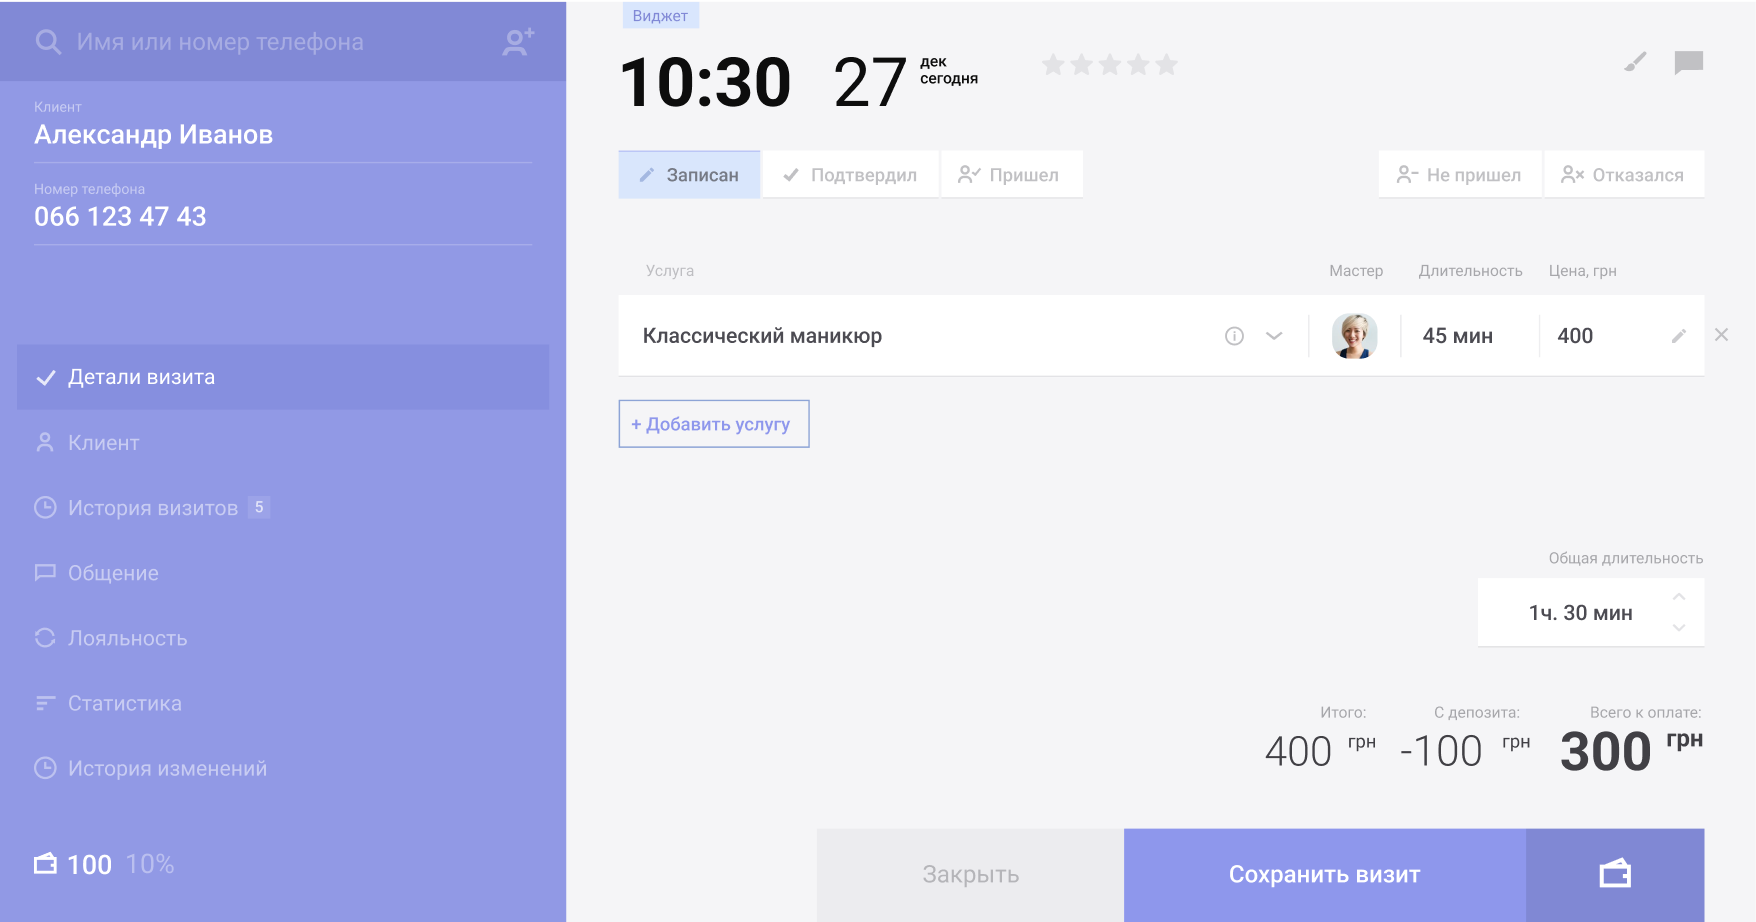Mark client as Пришел
1756x922 pixels.
(1010, 175)
